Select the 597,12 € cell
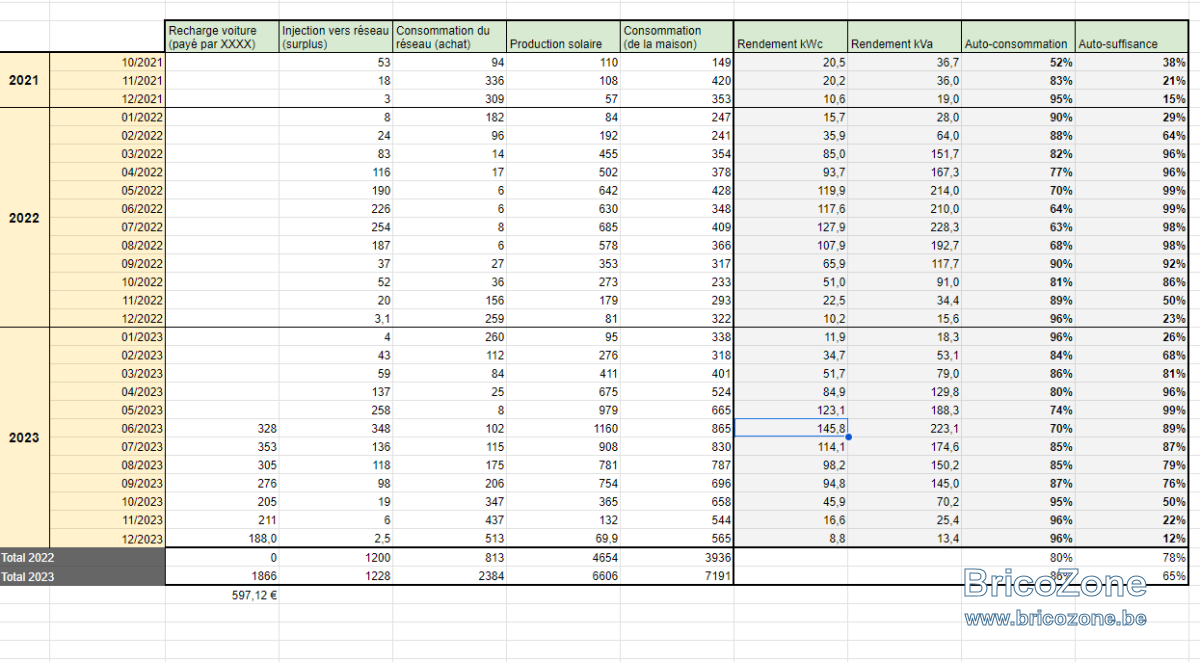 pos(222,594)
